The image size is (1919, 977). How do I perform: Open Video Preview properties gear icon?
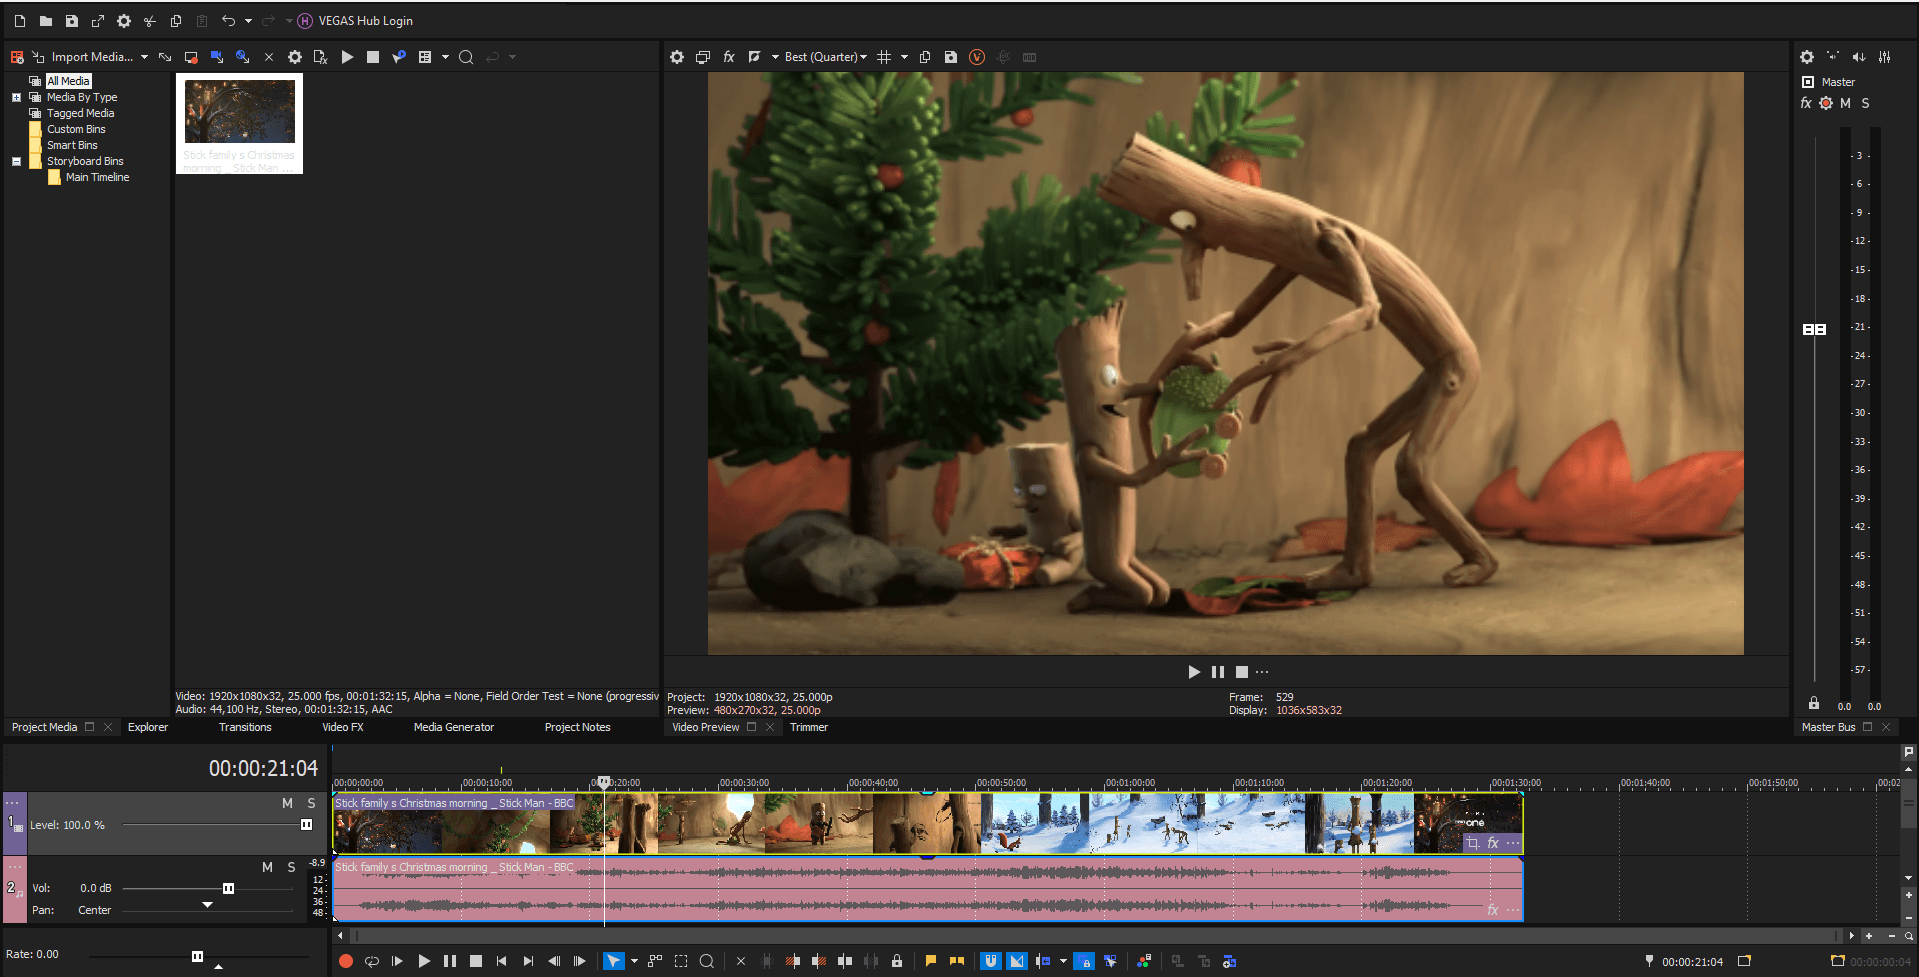click(x=677, y=57)
